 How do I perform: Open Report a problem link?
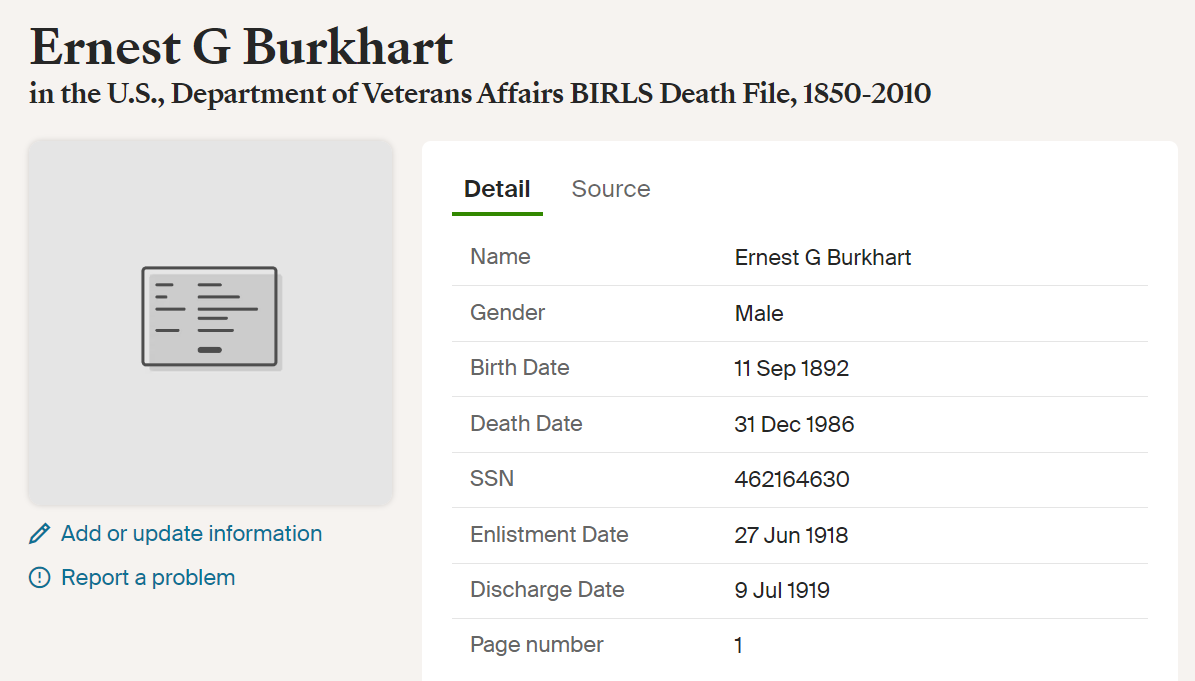click(148, 578)
